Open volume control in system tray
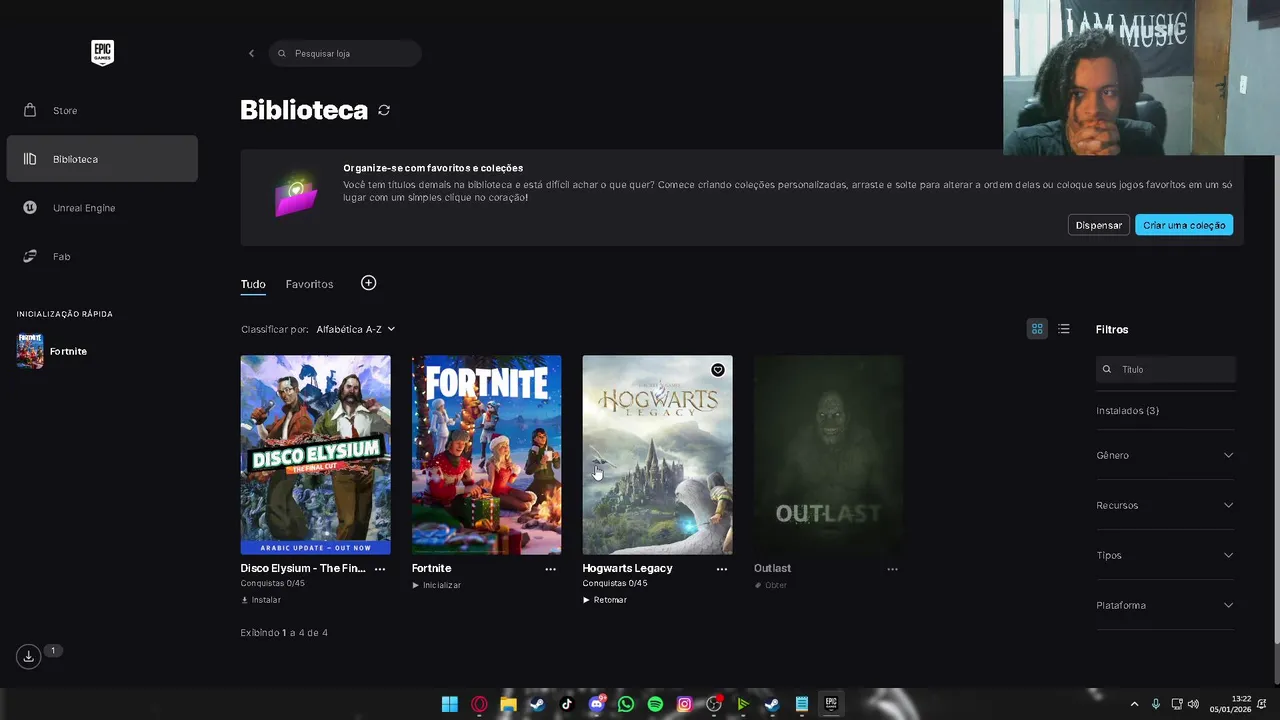The image size is (1280, 720). tap(1192, 704)
